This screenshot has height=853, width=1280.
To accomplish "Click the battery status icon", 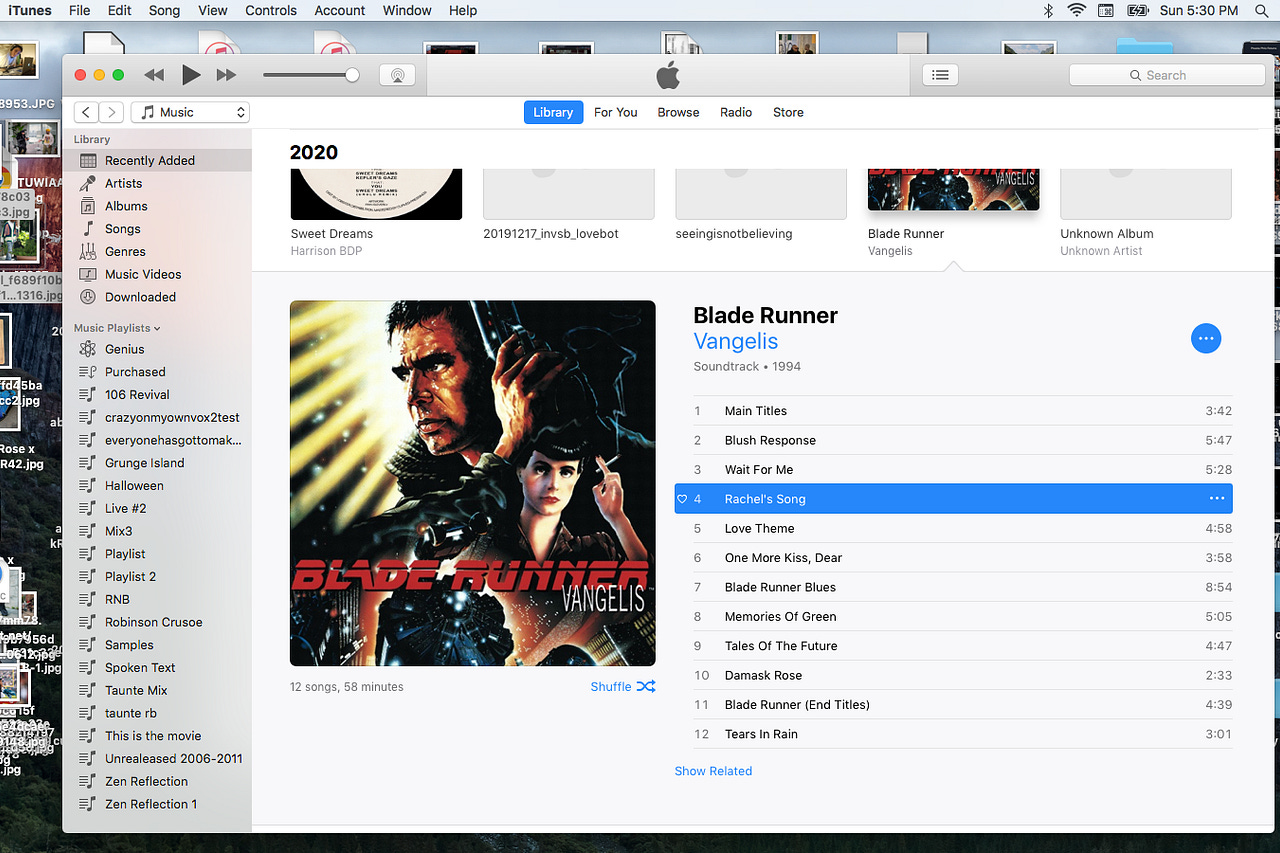I will 1138,11.
